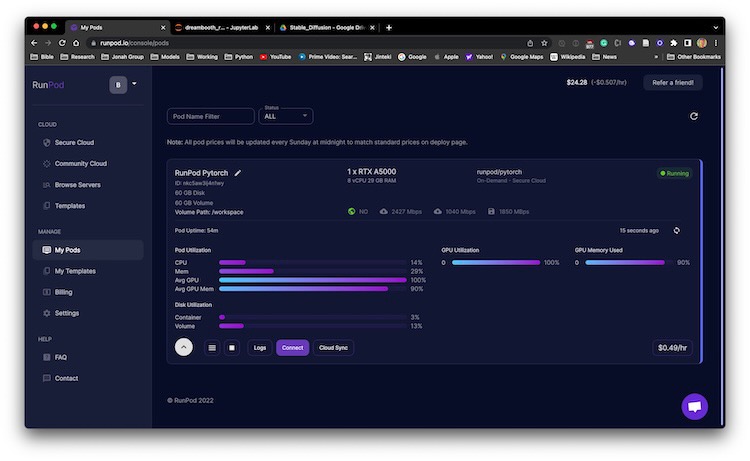This screenshot has height=461, width=750.
Task: Click the Secure Cloud shield icon
Action: coord(46,142)
